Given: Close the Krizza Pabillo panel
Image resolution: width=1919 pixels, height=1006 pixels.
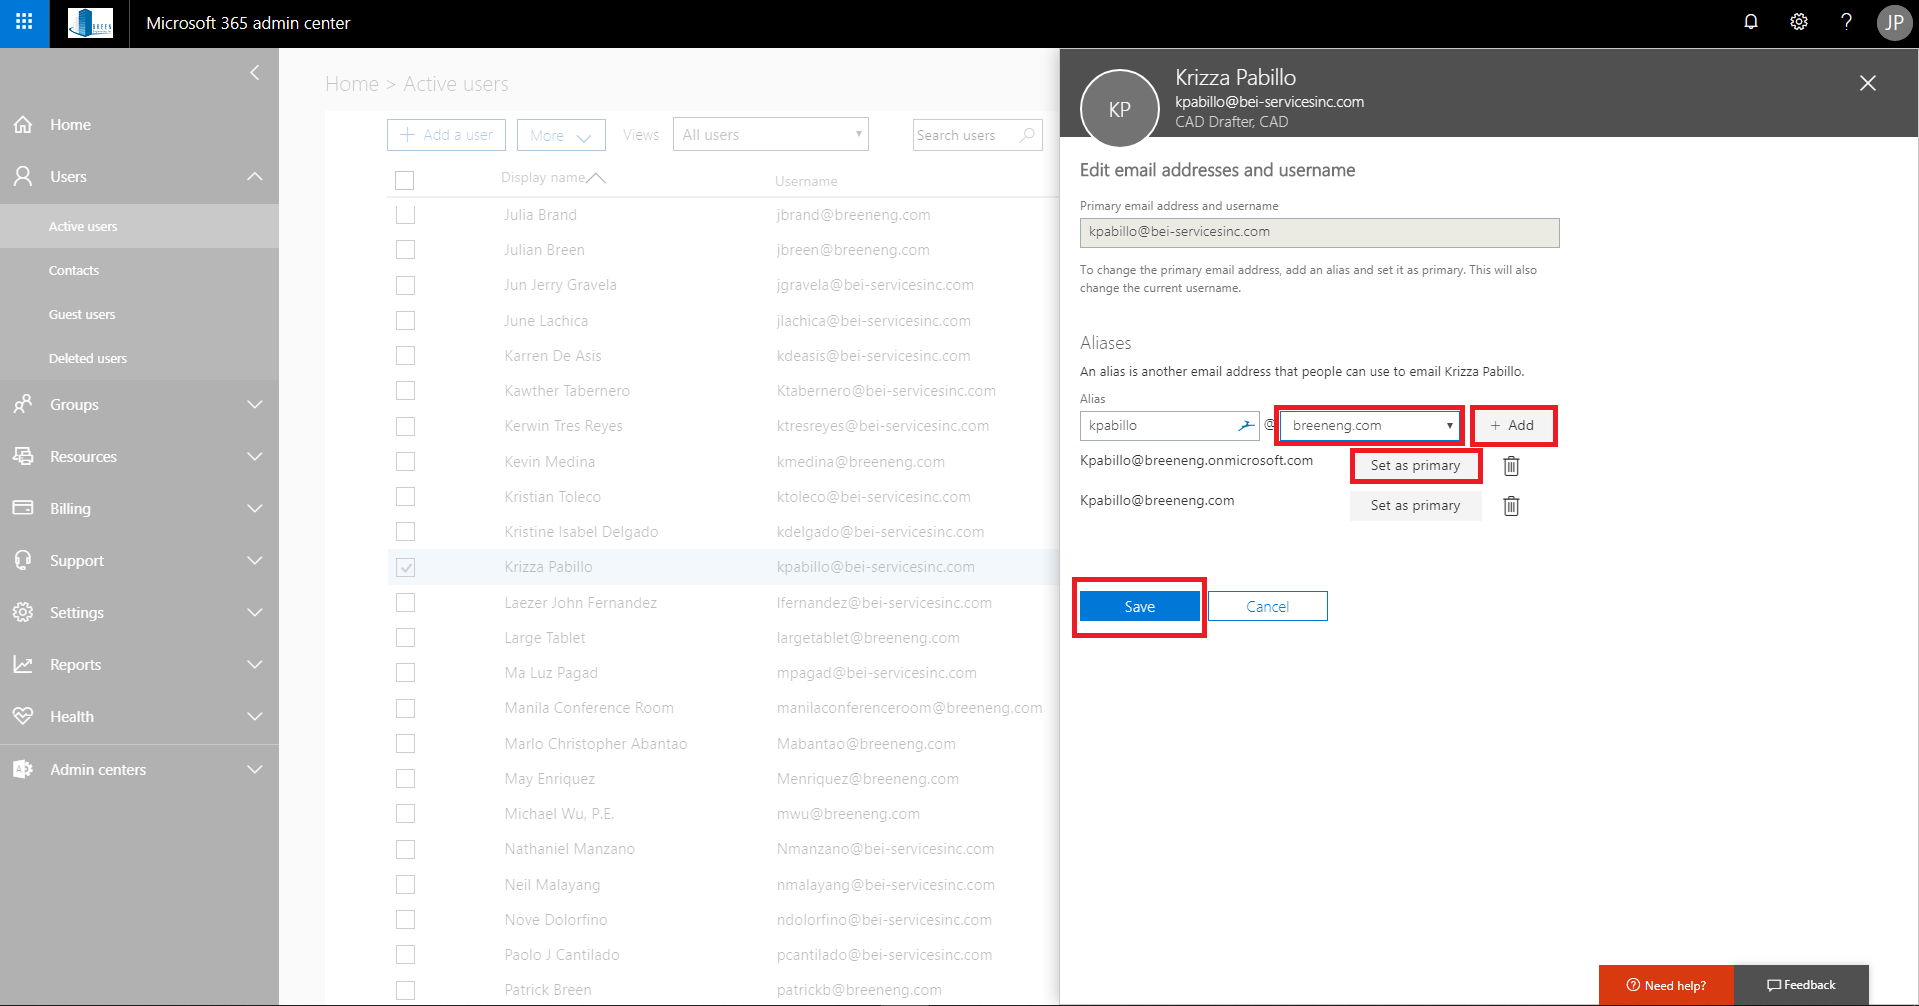Looking at the screenshot, I should [x=1867, y=83].
